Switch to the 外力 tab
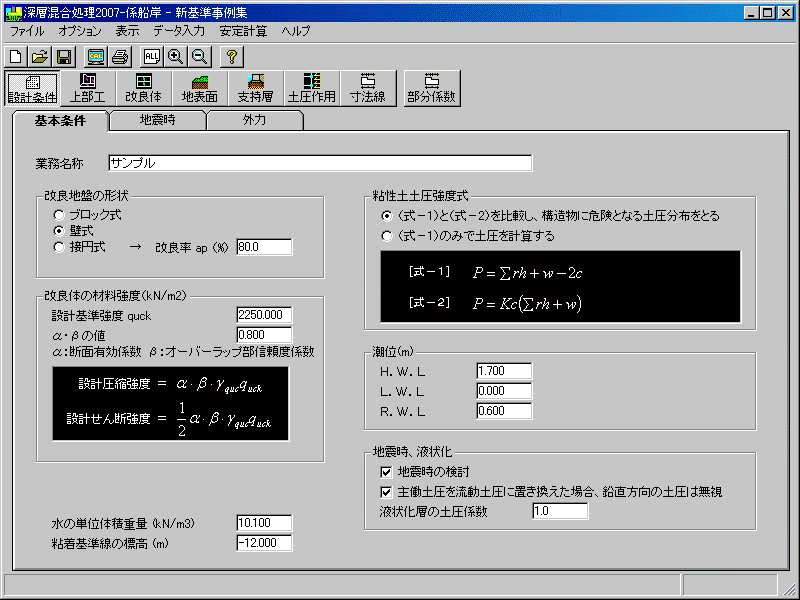 (254, 120)
